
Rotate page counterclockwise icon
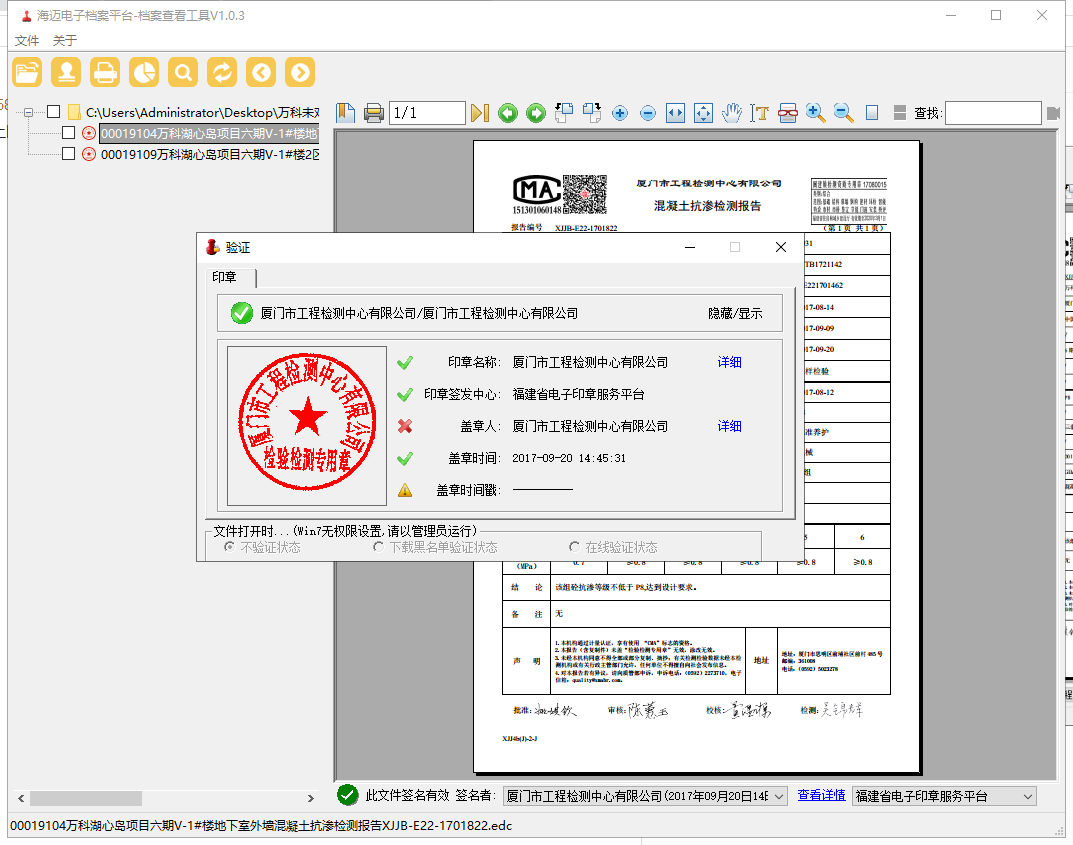(x=564, y=113)
